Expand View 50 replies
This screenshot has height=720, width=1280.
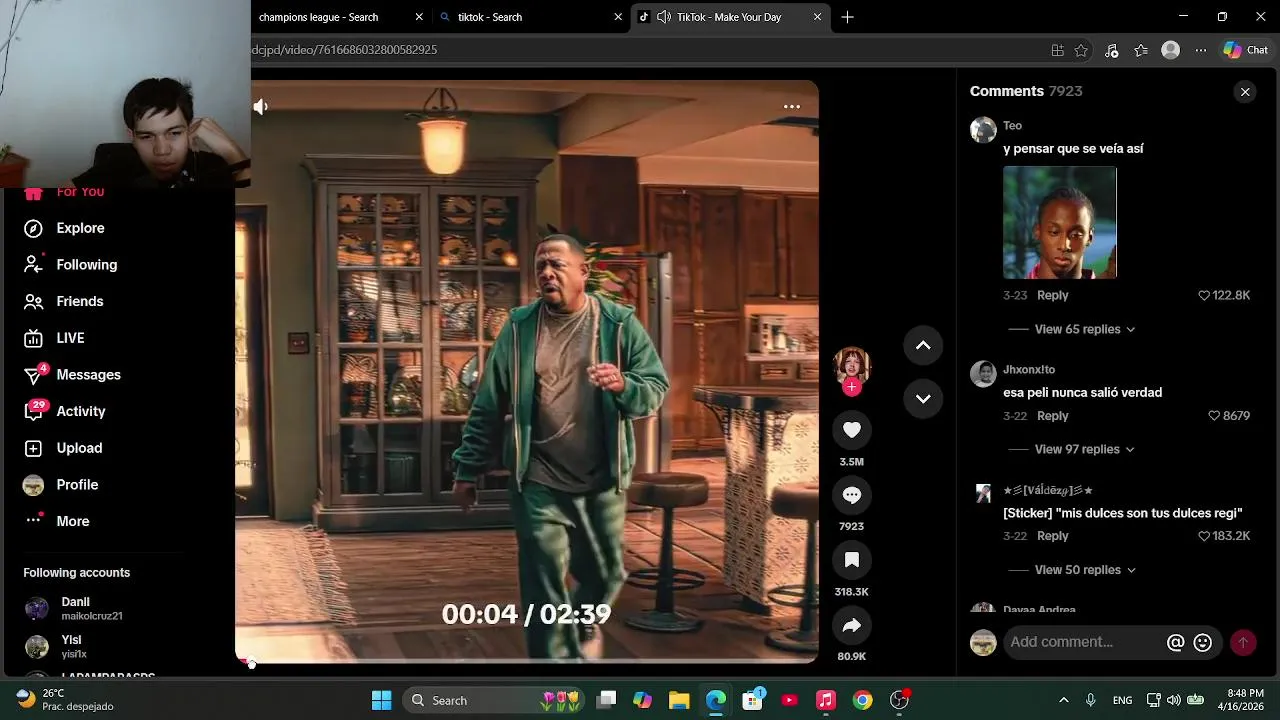click(1084, 570)
